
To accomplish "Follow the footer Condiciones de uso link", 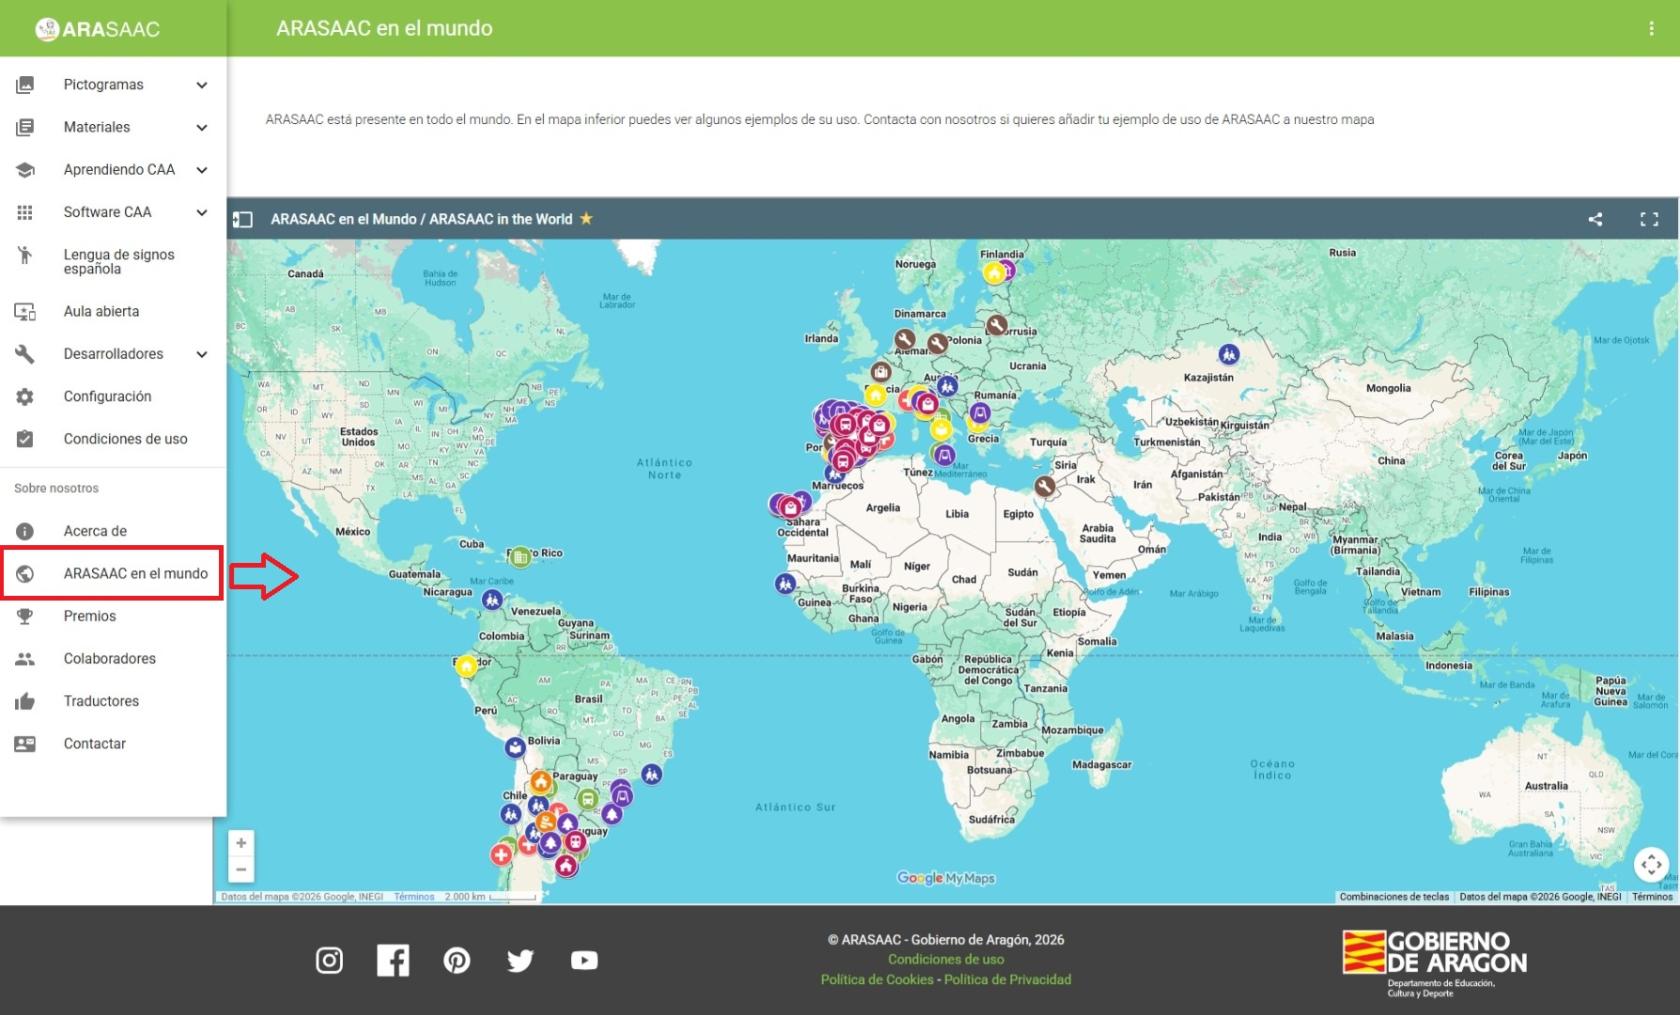I will pos(946,959).
